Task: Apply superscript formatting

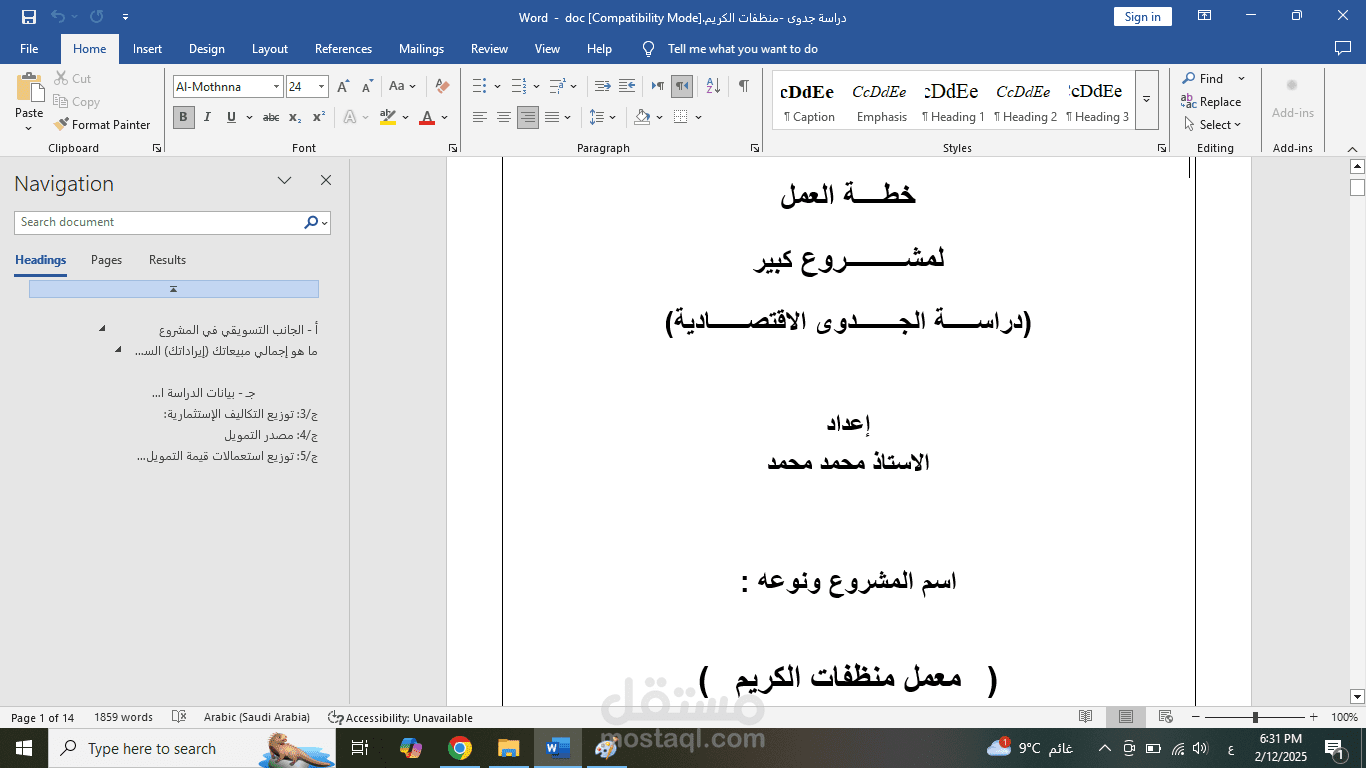Action: 318,117
